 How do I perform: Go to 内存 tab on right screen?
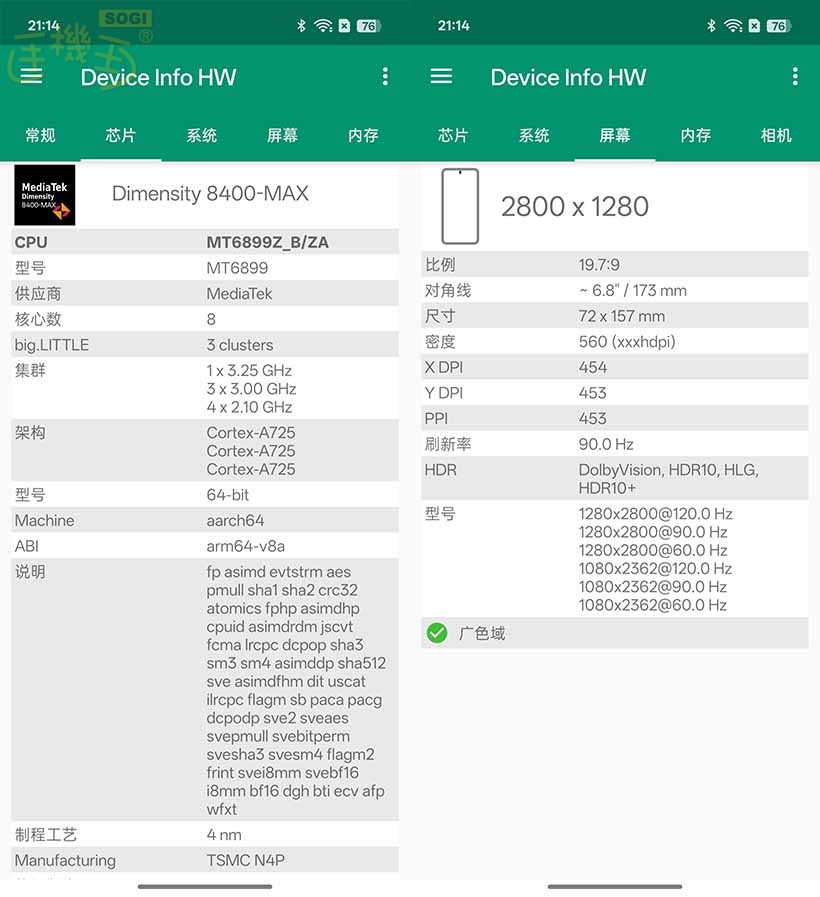click(695, 135)
